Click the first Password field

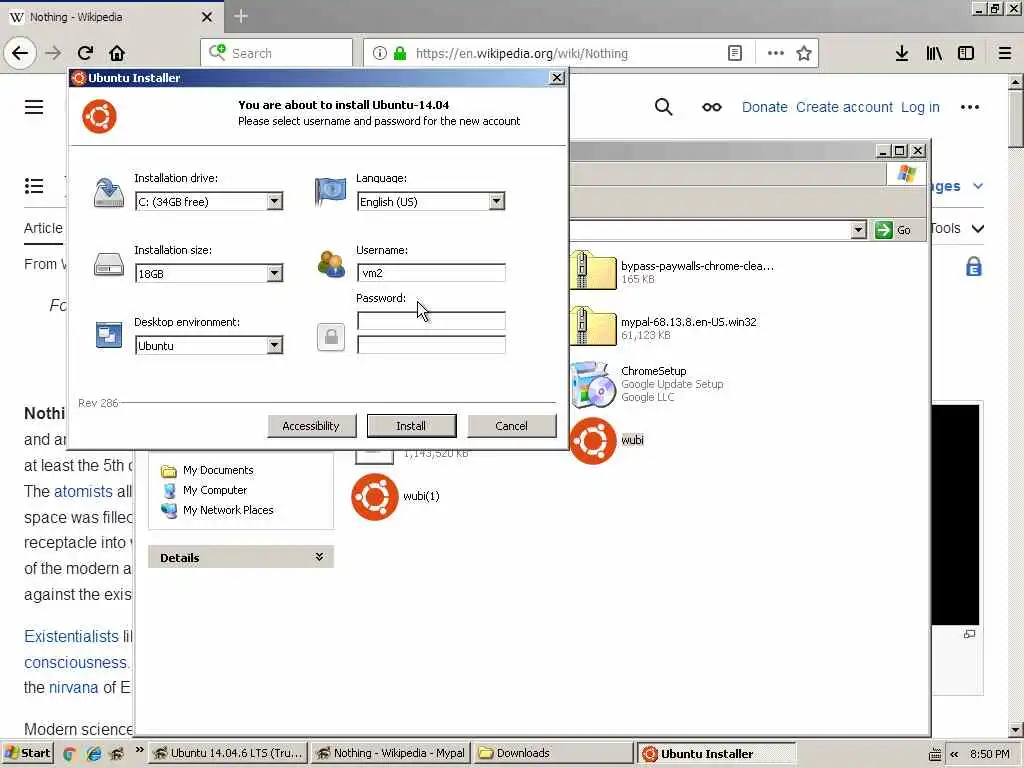431,320
